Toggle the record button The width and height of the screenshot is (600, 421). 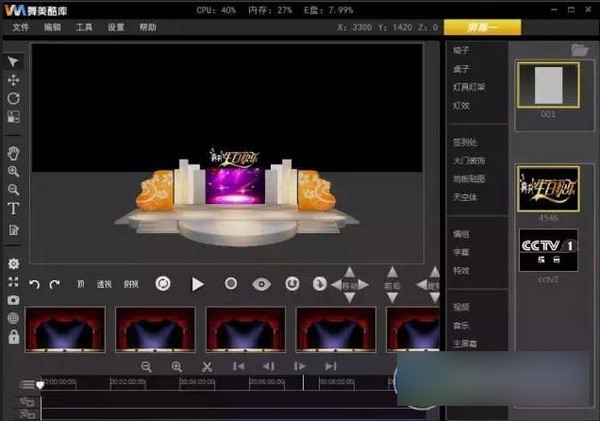[x=231, y=284]
